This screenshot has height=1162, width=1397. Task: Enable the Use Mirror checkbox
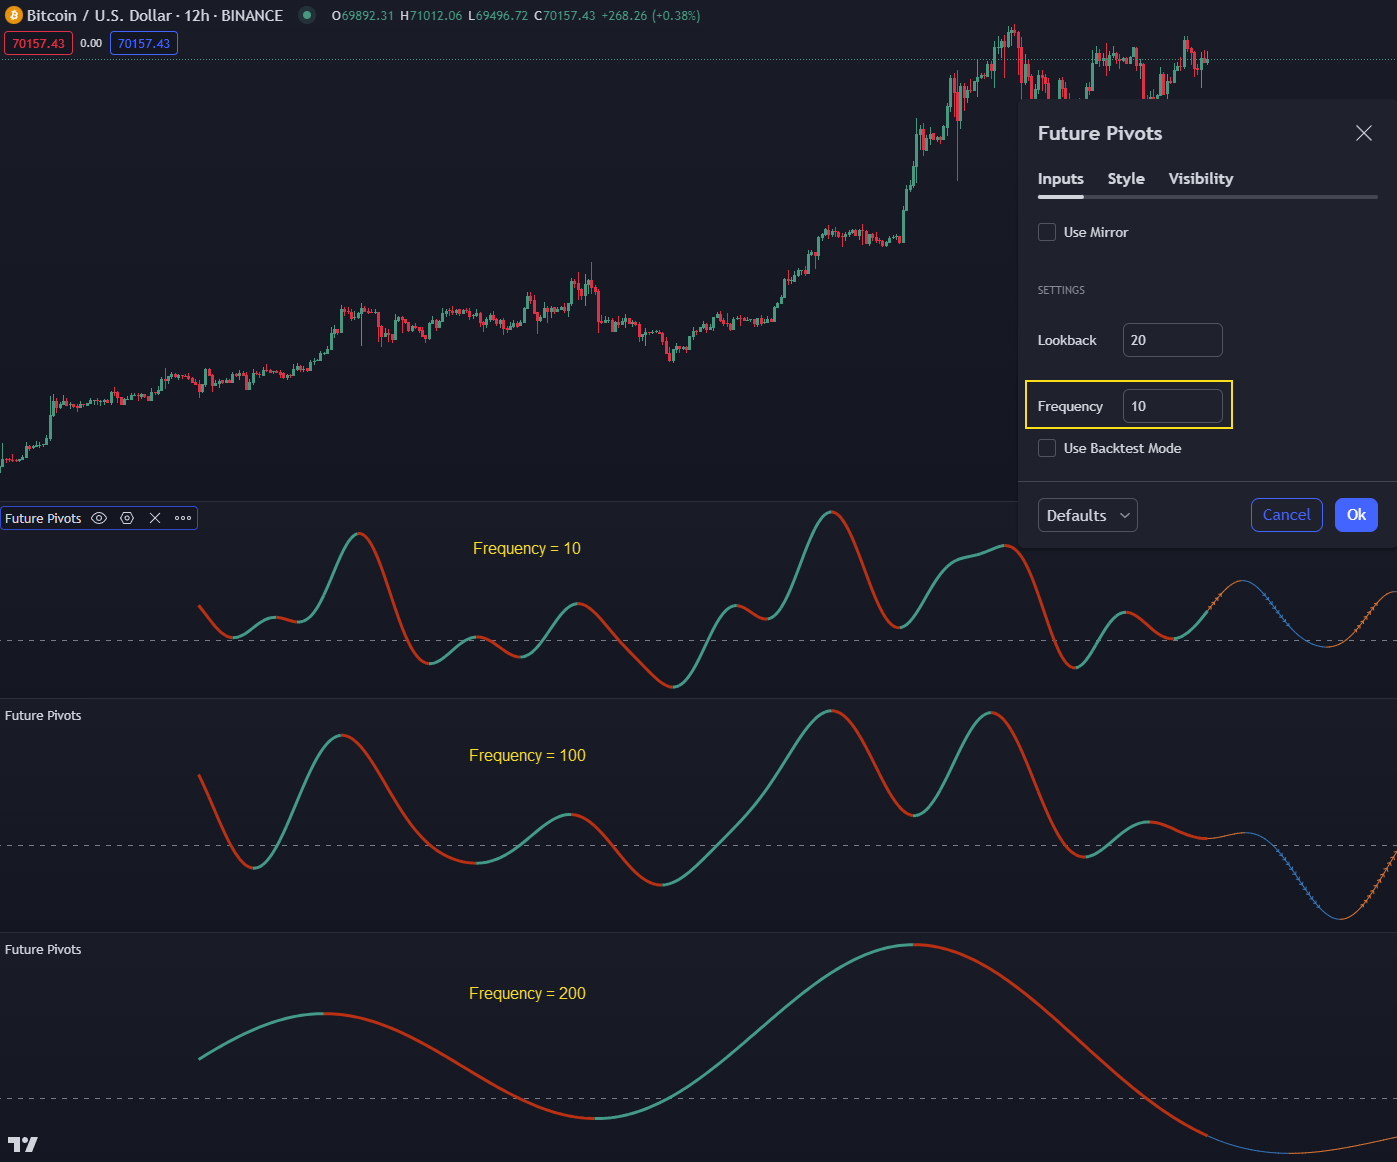pyautogui.click(x=1047, y=232)
